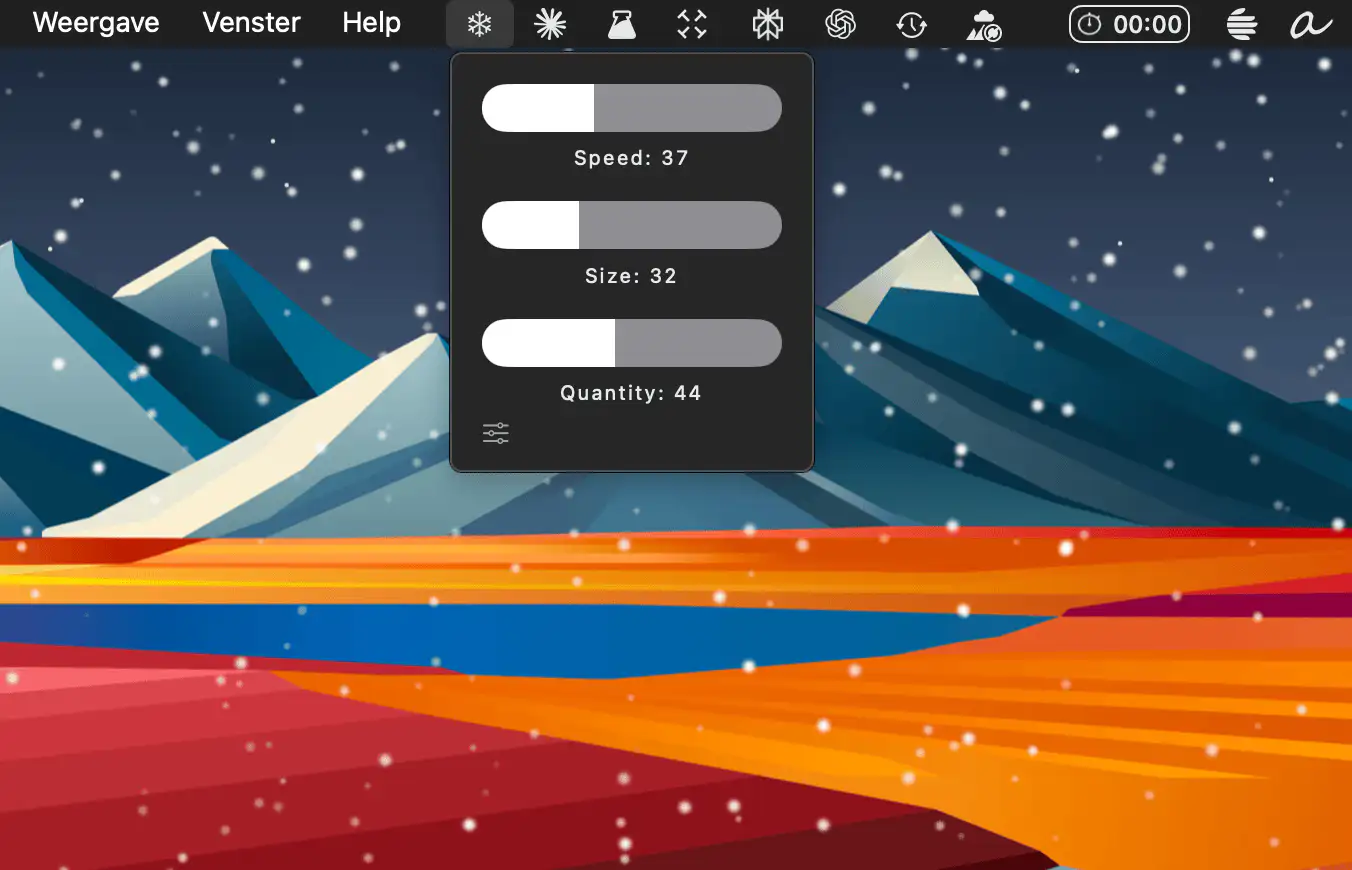Click the clock with circular arrow icon

911,24
